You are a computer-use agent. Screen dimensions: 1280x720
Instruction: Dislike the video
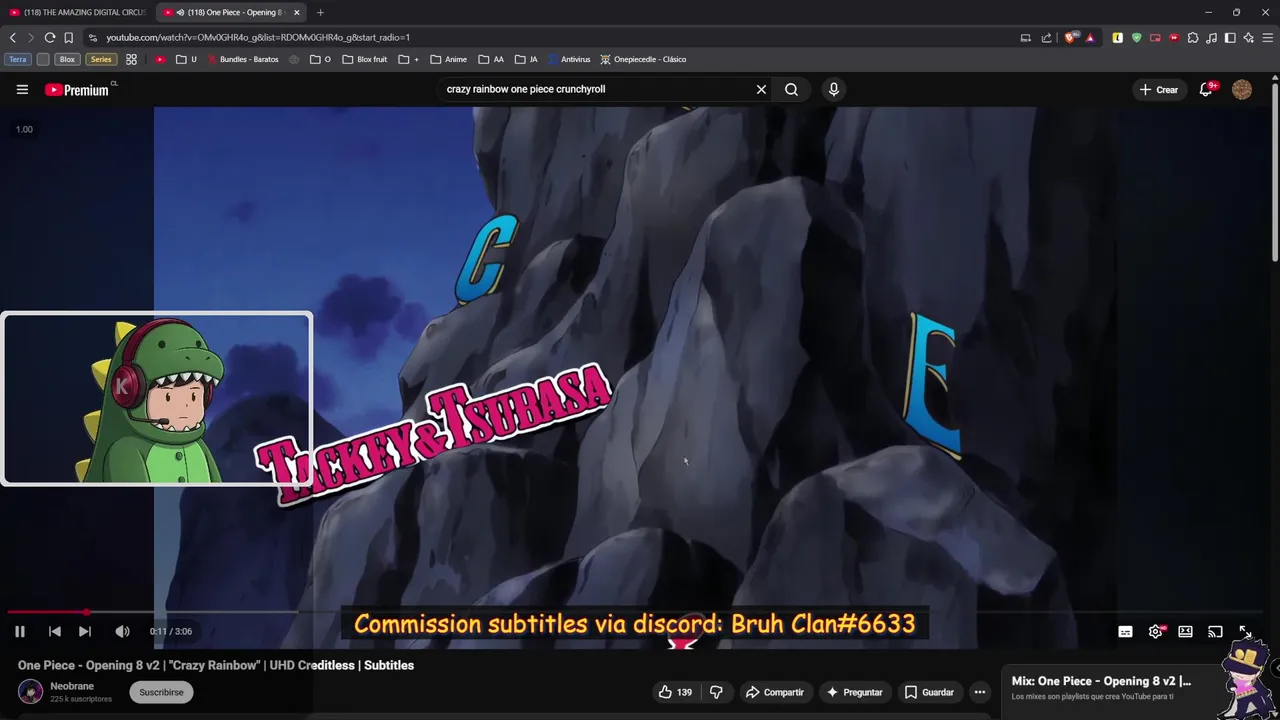(716, 692)
